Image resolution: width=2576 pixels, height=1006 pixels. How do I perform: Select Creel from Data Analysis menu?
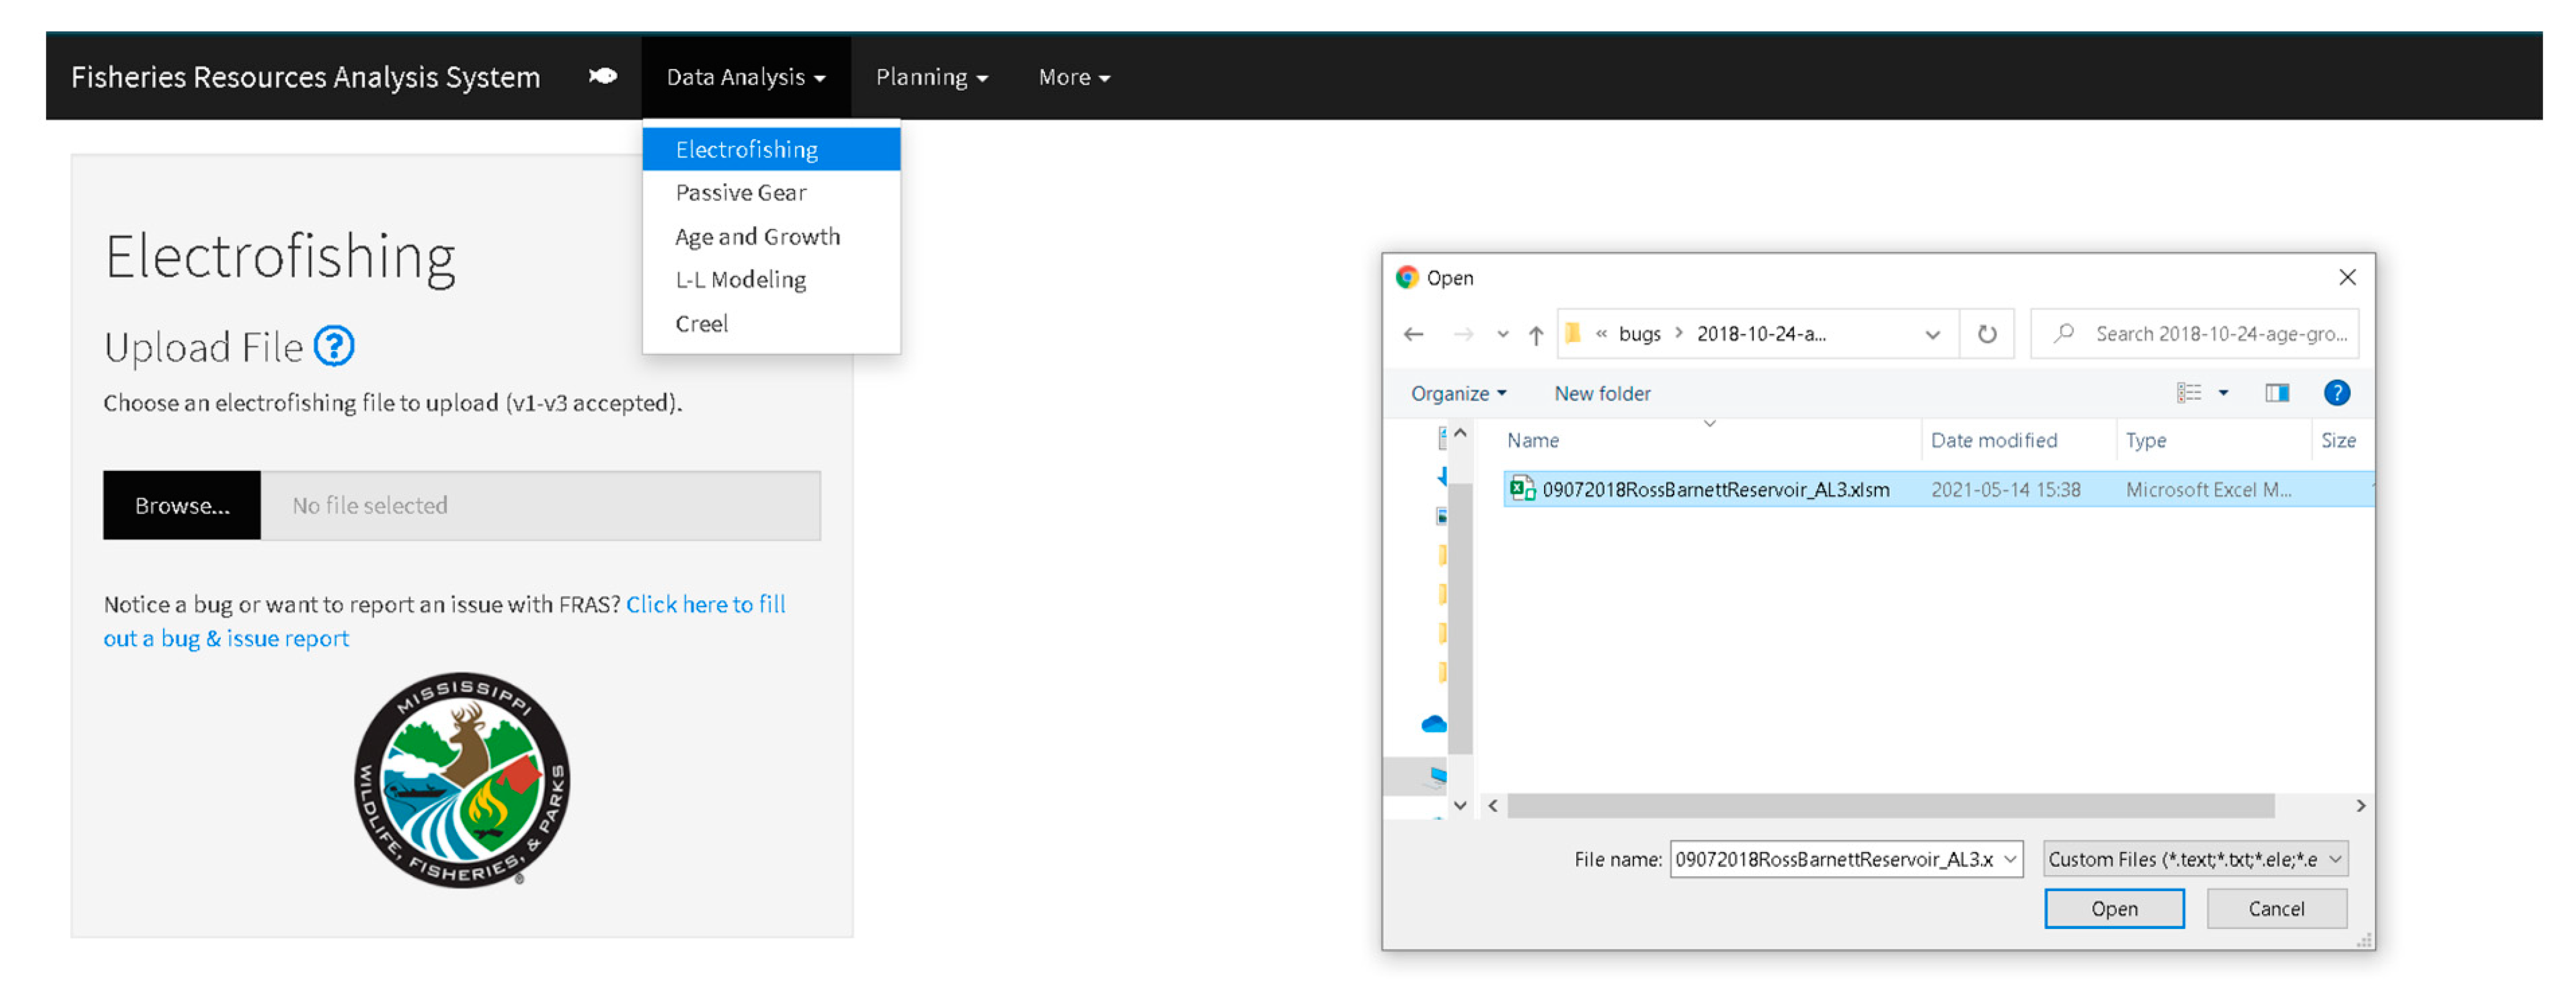(x=701, y=324)
